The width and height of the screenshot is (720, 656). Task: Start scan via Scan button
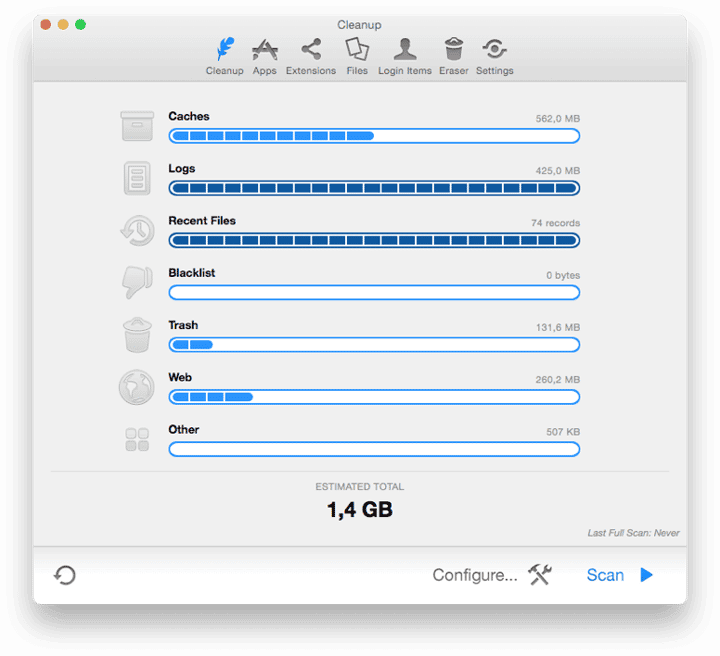[x=605, y=575]
